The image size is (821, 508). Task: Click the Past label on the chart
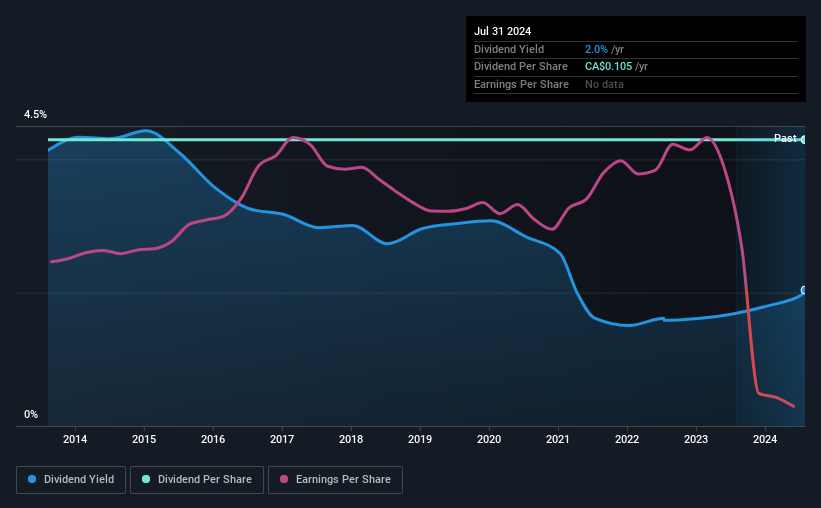click(x=785, y=138)
